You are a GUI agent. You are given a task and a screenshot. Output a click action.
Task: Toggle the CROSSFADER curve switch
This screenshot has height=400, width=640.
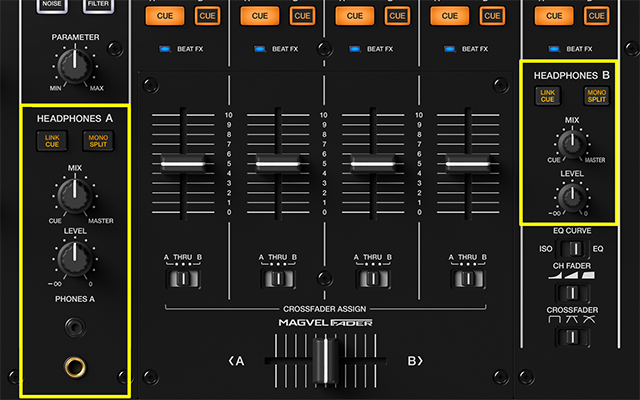(569, 337)
